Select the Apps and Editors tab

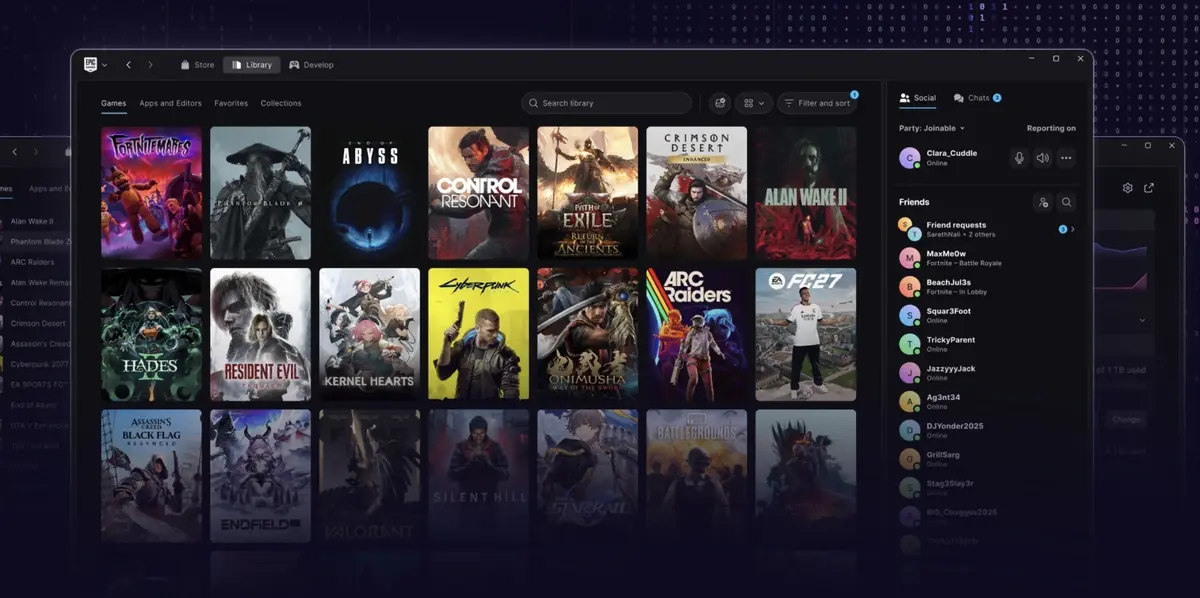[x=170, y=103]
